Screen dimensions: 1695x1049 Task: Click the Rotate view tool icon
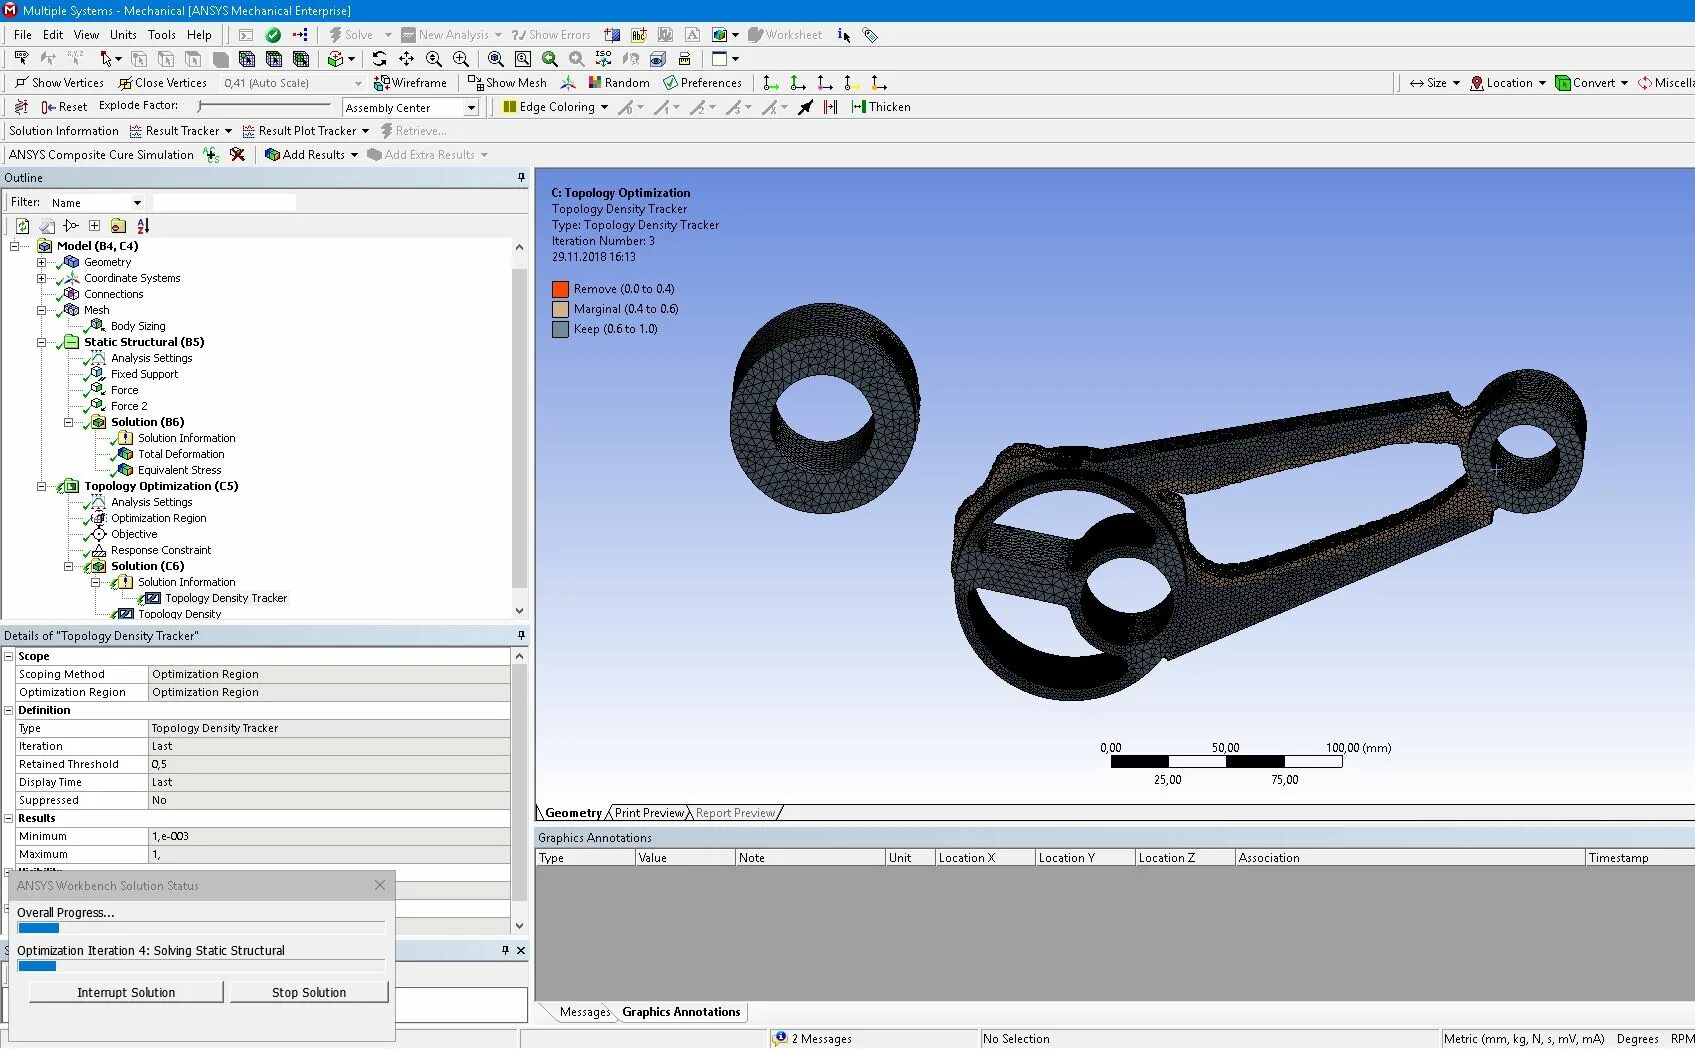tap(379, 59)
